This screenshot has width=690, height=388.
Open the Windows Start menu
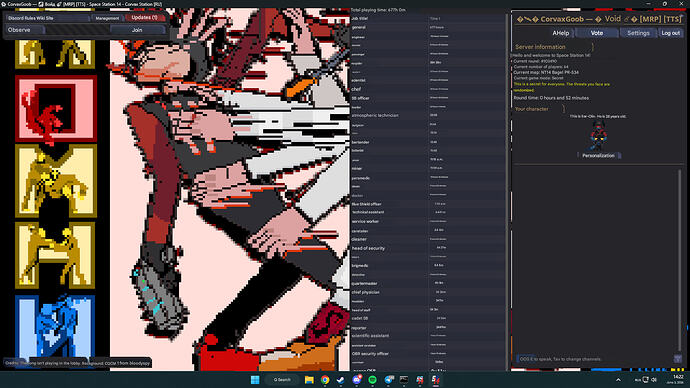255,380
